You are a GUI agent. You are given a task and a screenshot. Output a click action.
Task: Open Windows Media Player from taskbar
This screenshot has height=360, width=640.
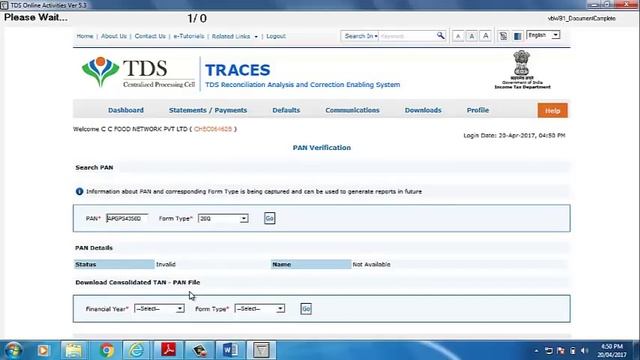[43, 350]
